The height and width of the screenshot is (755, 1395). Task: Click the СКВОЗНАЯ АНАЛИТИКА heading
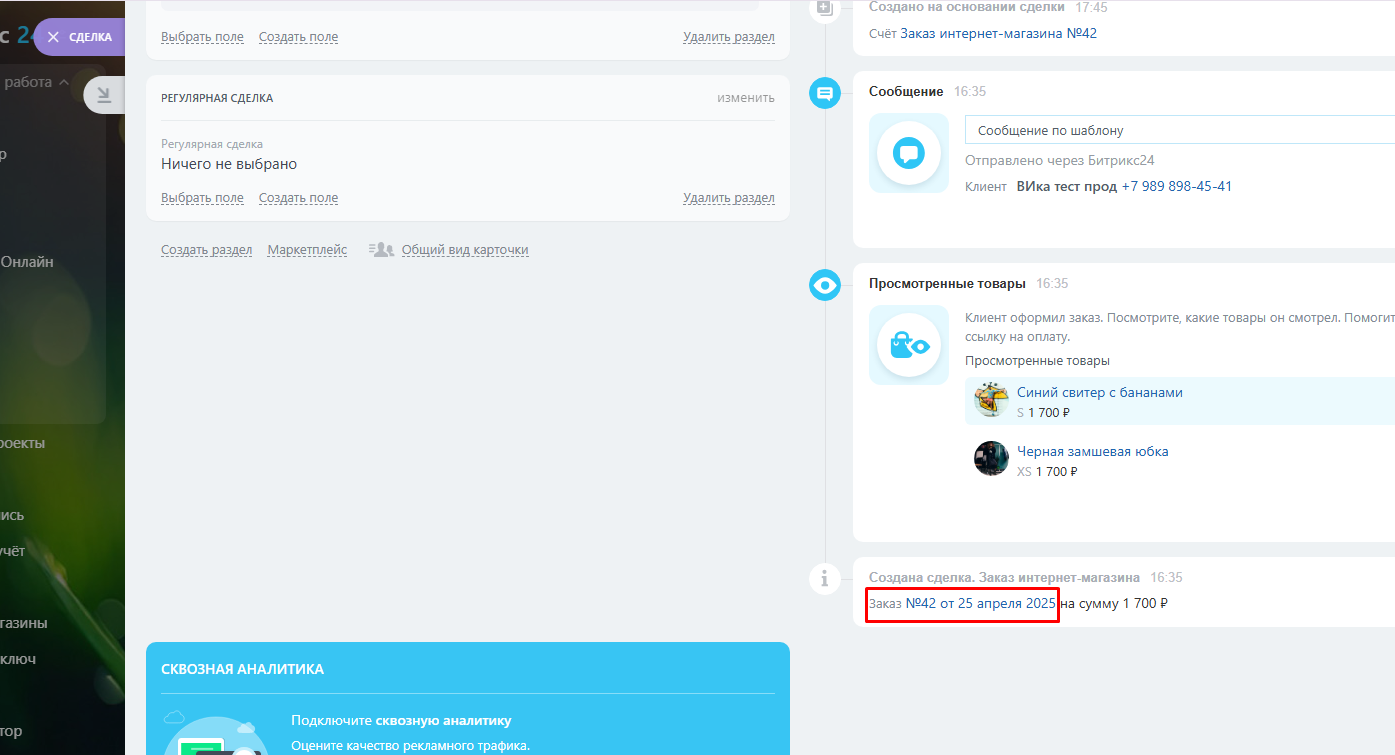[x=242, y=669]
